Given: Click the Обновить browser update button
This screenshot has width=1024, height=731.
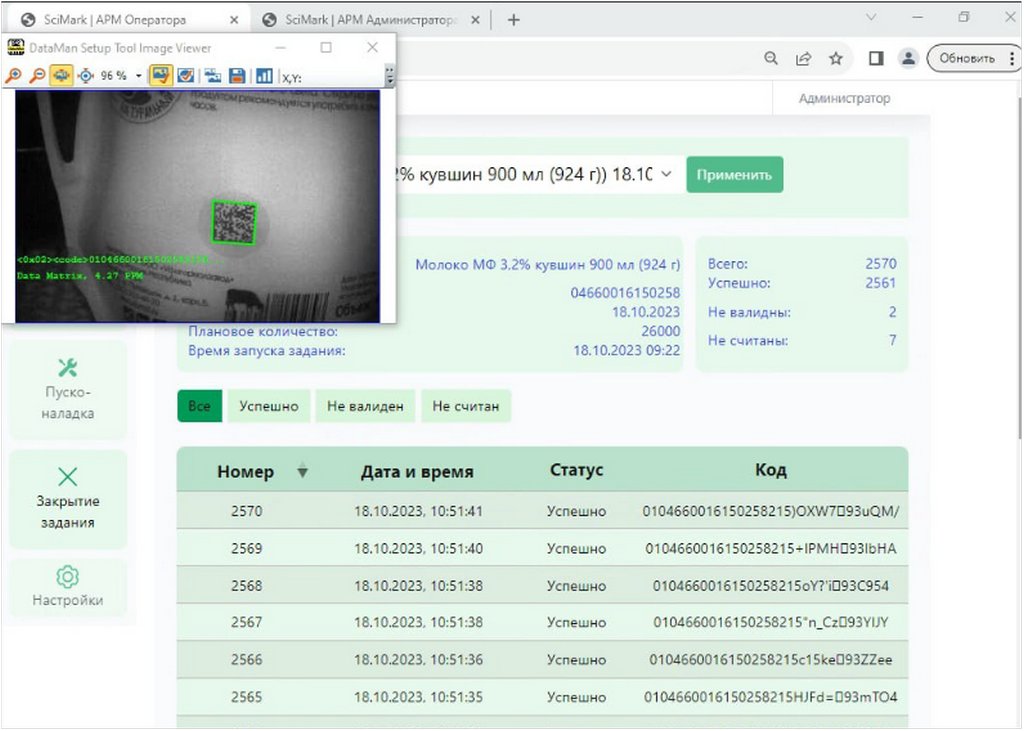Looking at the screenshot, I should click(967, 59).
